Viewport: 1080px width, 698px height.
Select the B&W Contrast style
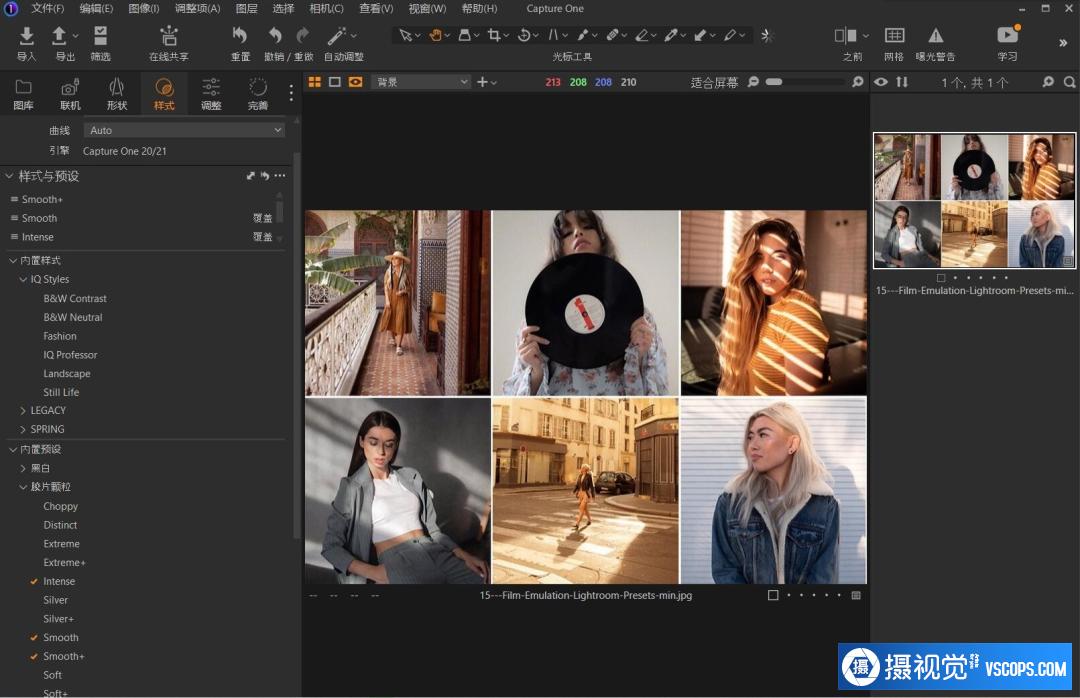(74, 298)
